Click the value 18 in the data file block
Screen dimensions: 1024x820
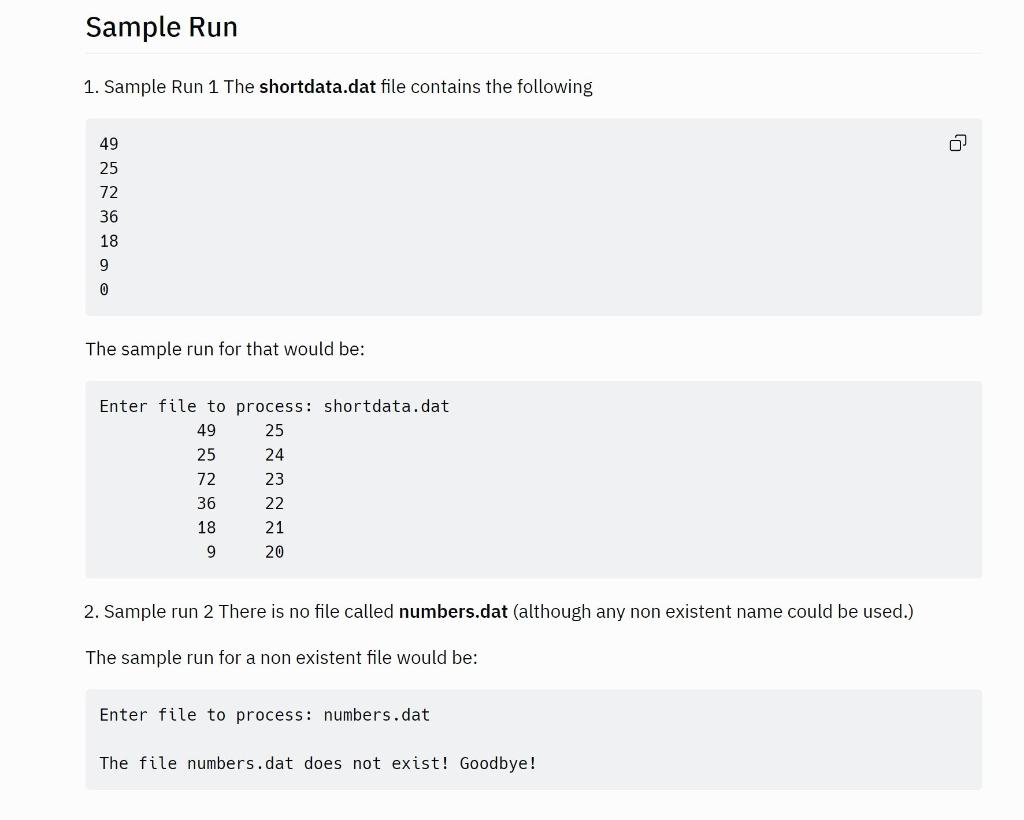(109, 242)
